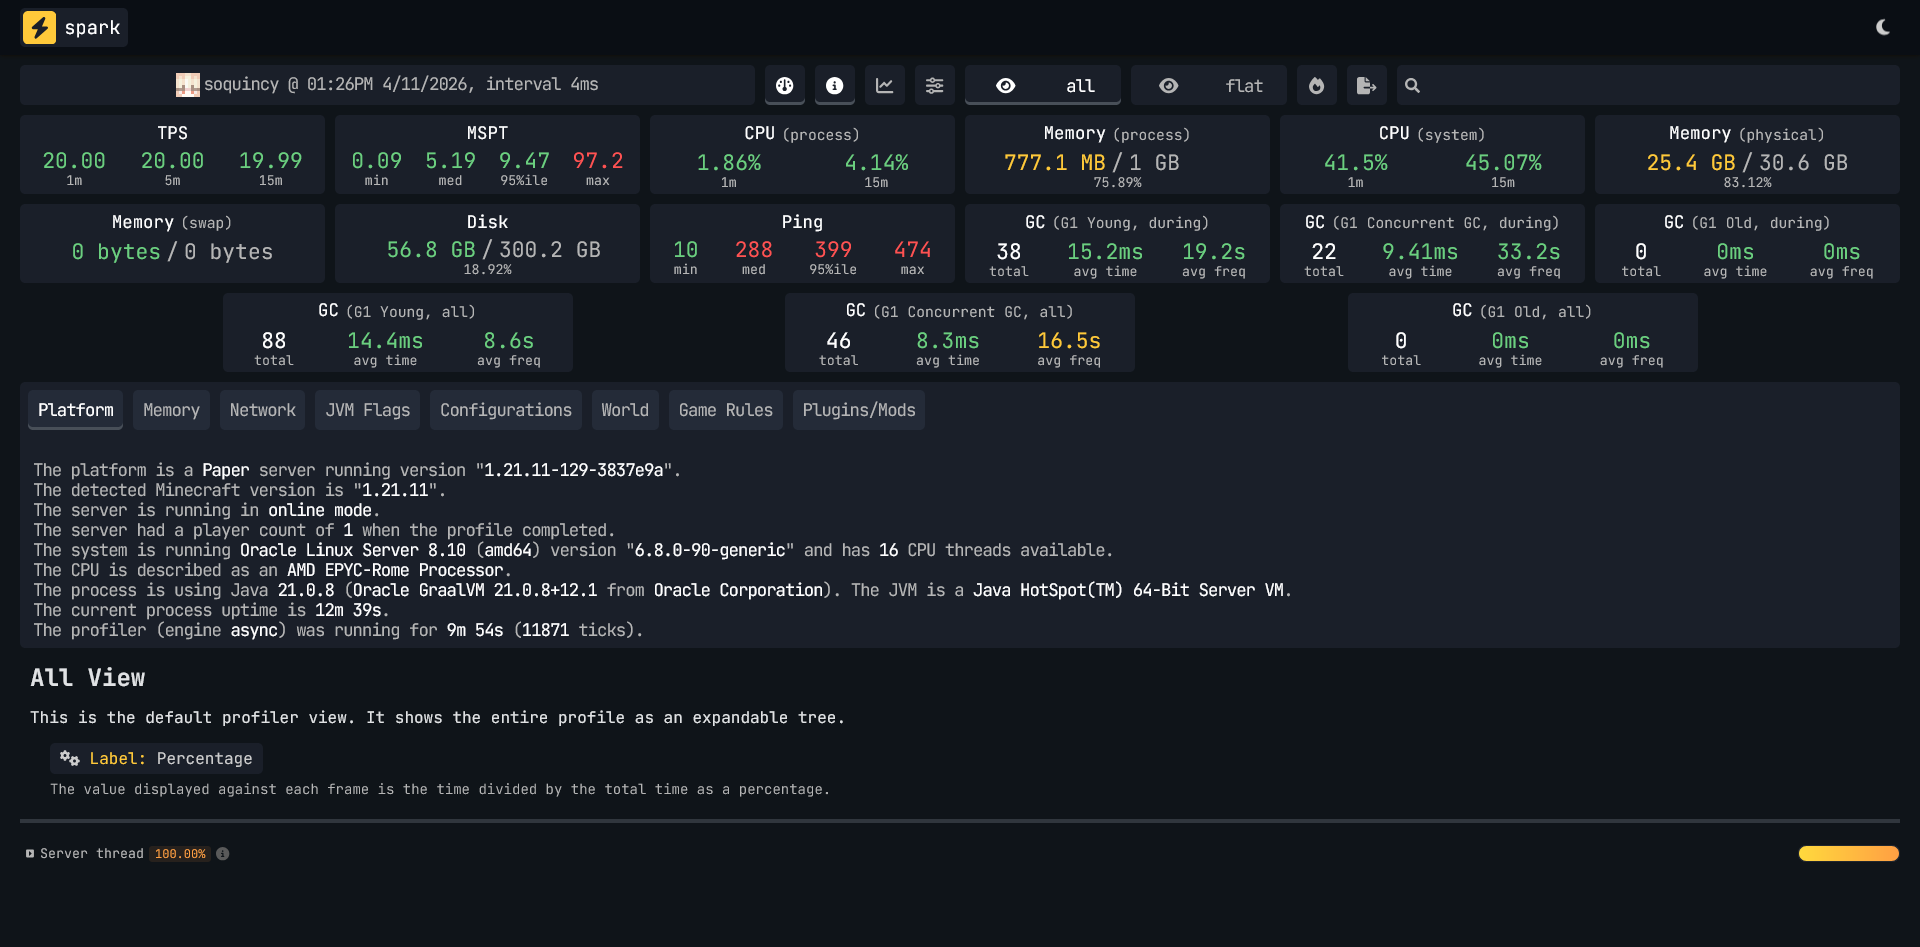Click the Label: Percentage setting
Image resolution: width=1920 pixels, height=947 pixels.
pyautogui.click(x=155, y=758)
